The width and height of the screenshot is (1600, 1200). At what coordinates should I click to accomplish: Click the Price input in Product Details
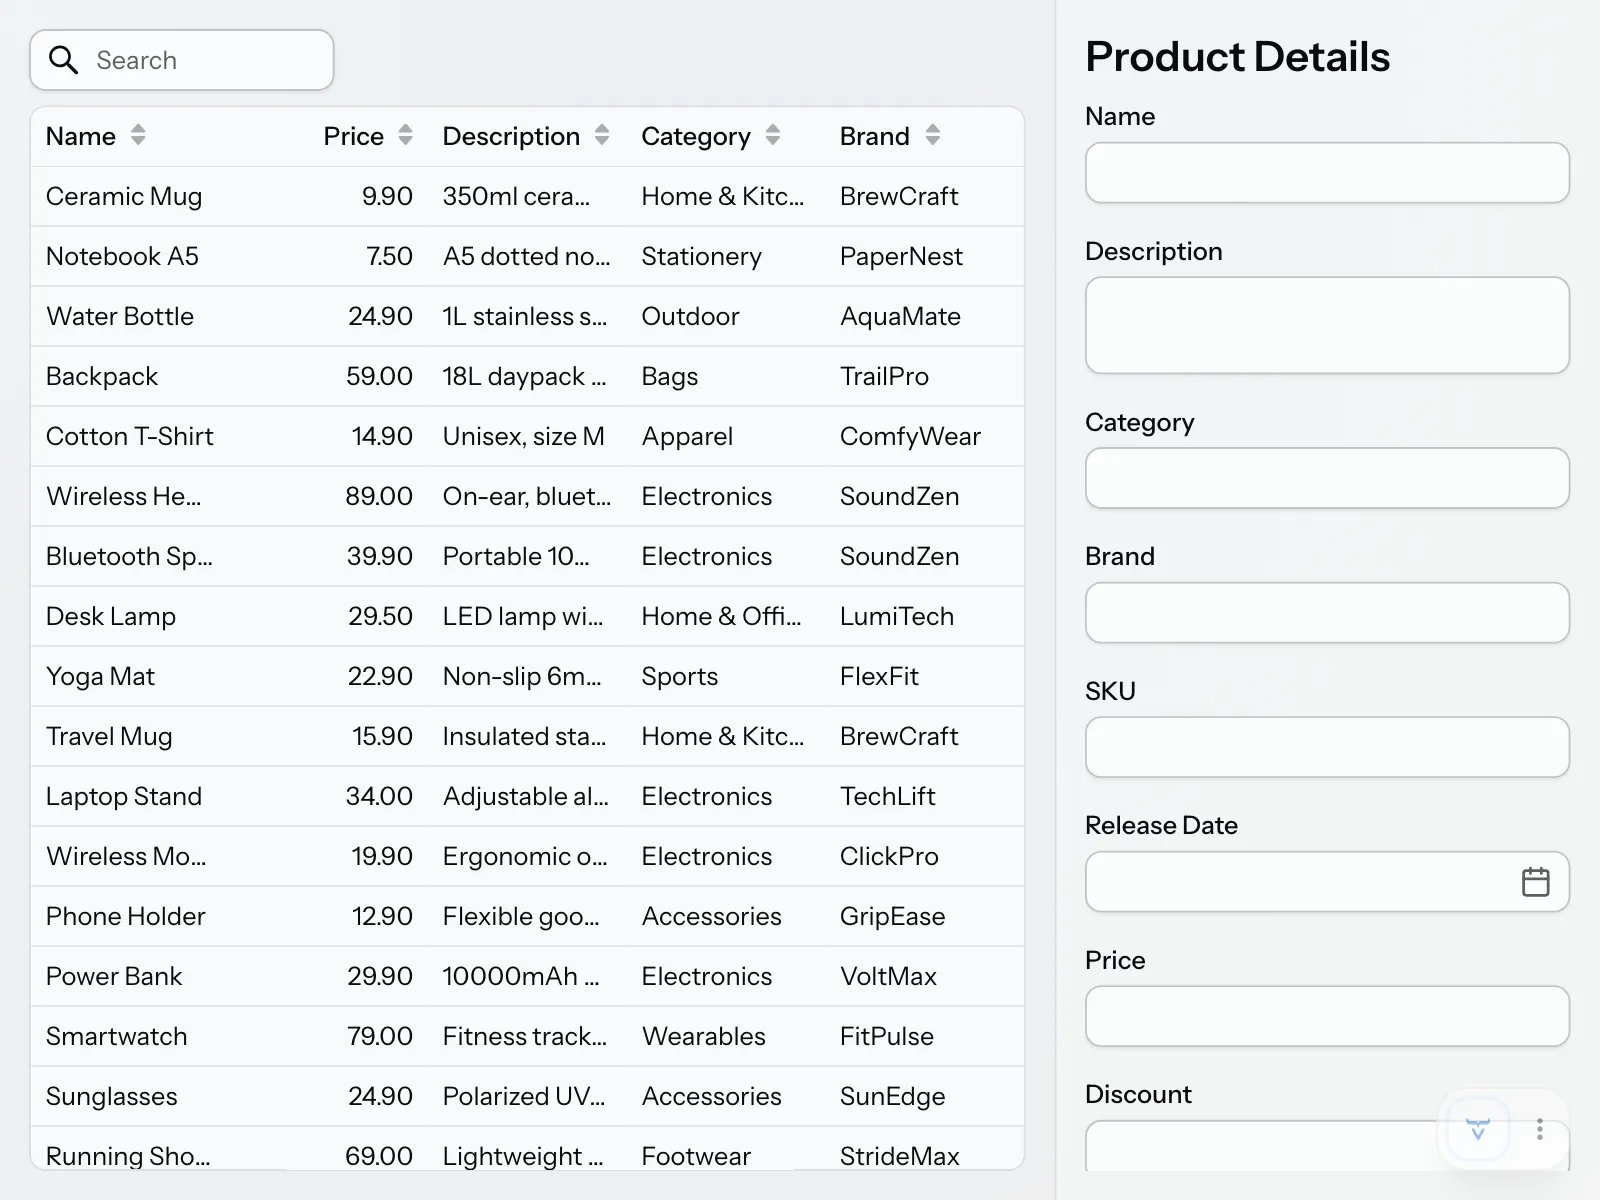(x=1327, y=1016)
